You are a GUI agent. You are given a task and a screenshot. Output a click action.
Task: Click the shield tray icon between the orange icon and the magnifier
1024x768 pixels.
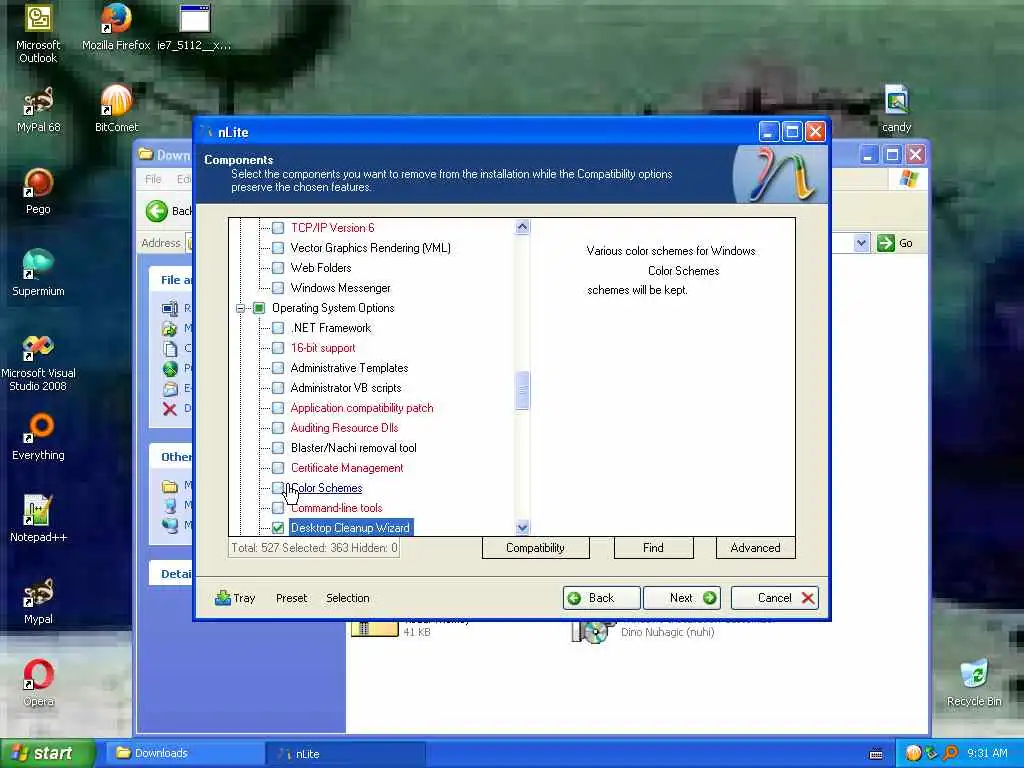[931, 753]
